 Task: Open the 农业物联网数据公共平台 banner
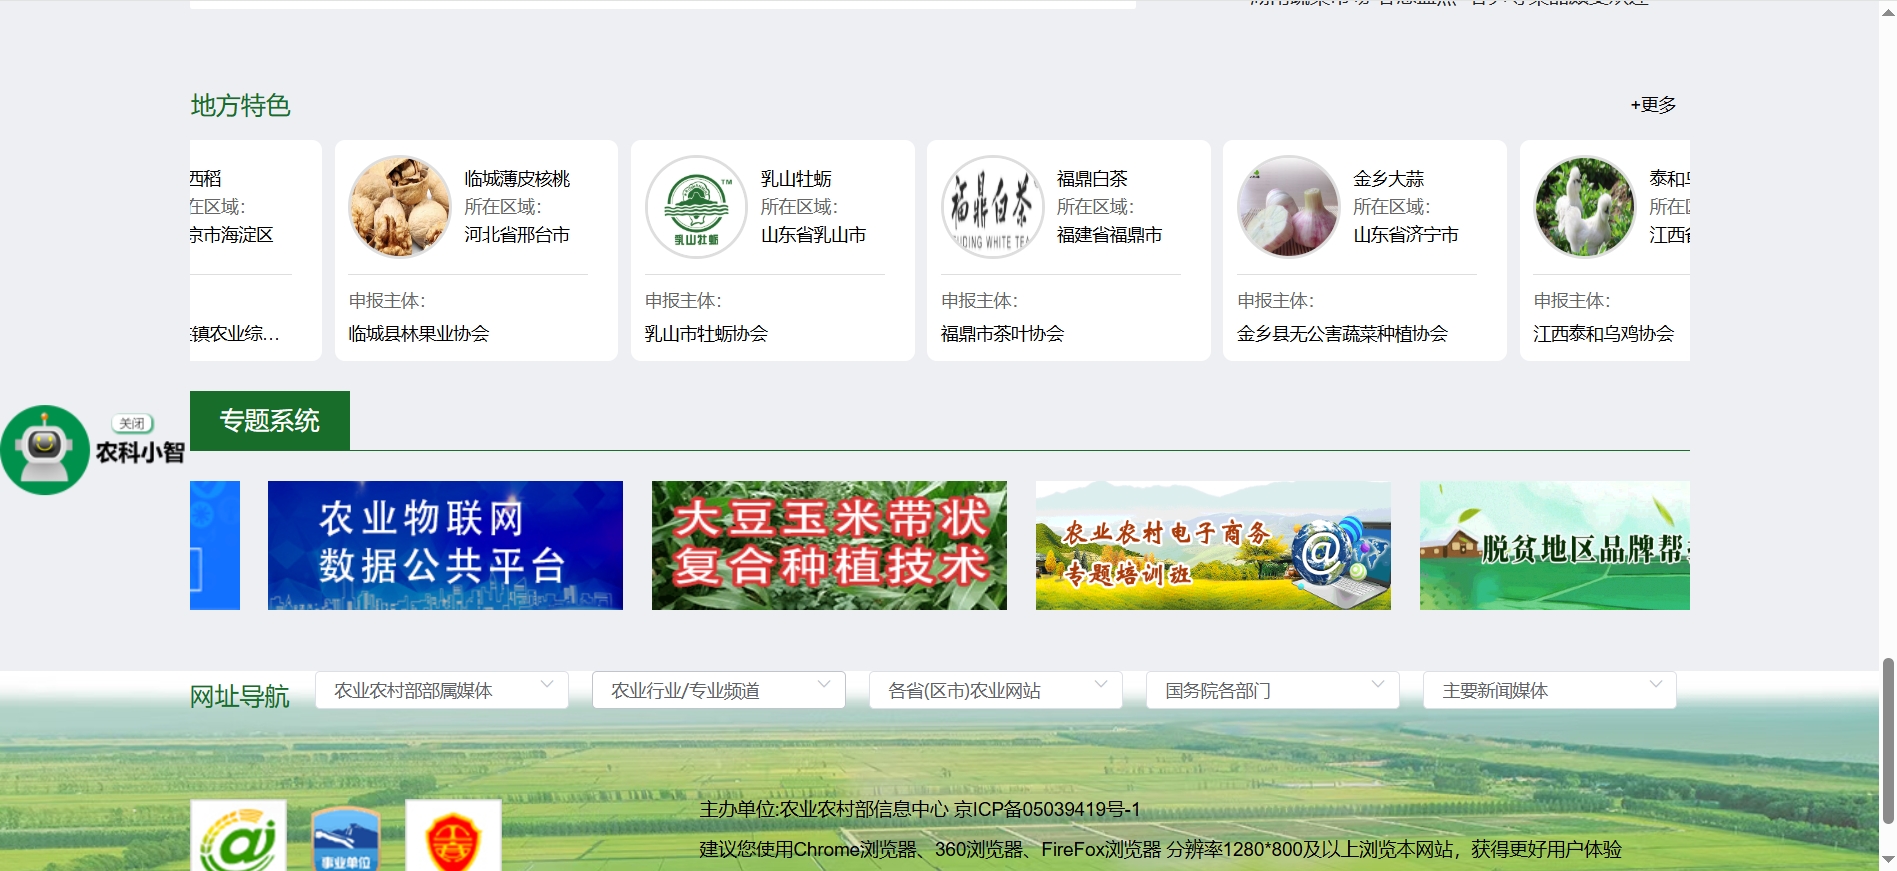[x=445, y=545]
